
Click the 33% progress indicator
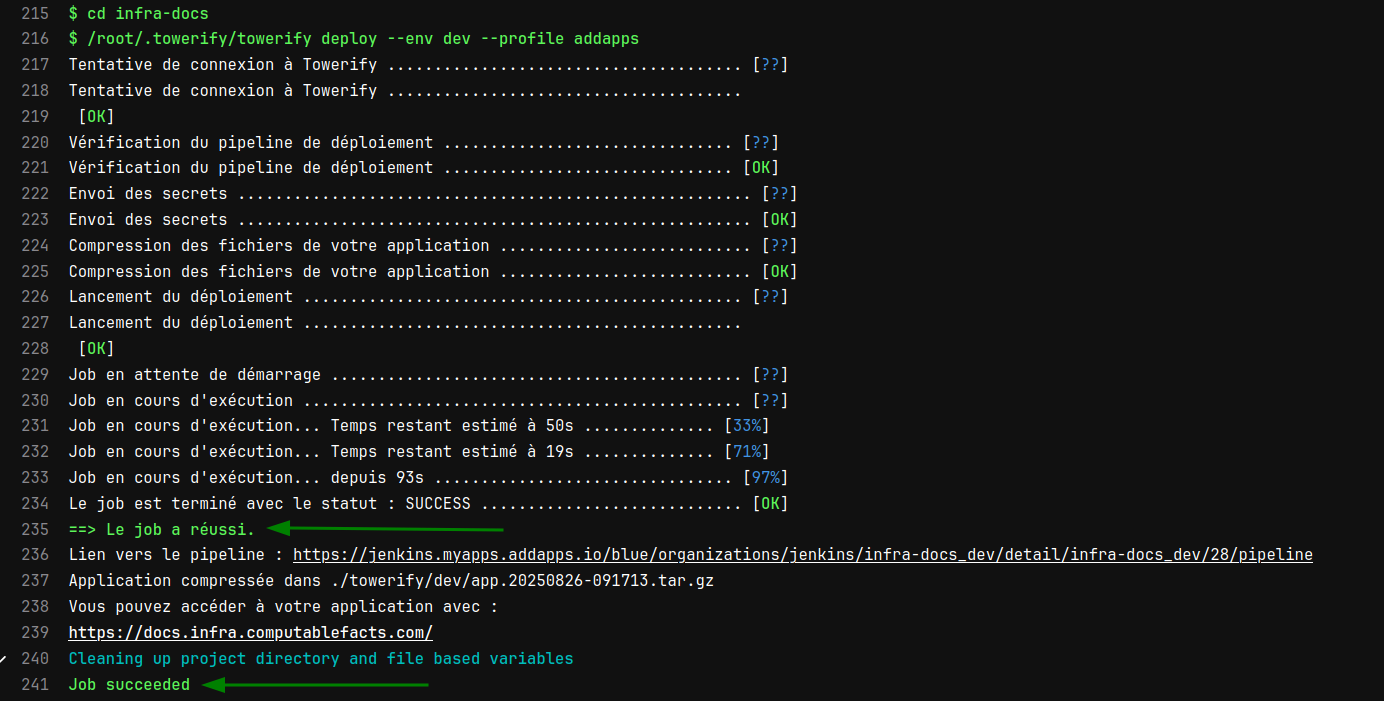746,425
